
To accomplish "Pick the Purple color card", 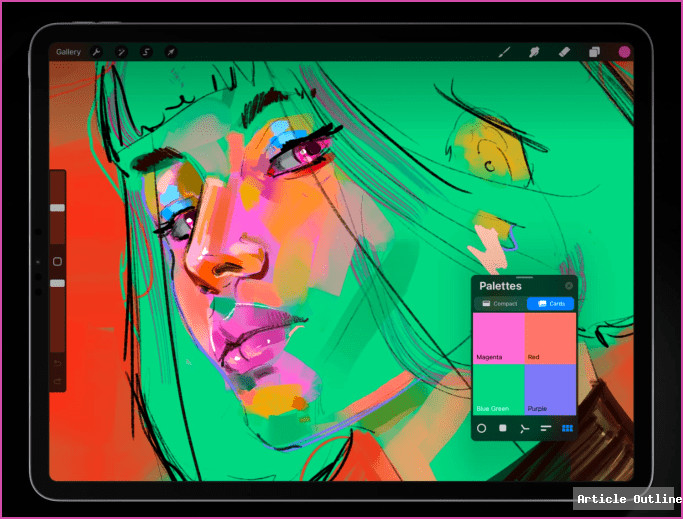I will pos(550,389).
